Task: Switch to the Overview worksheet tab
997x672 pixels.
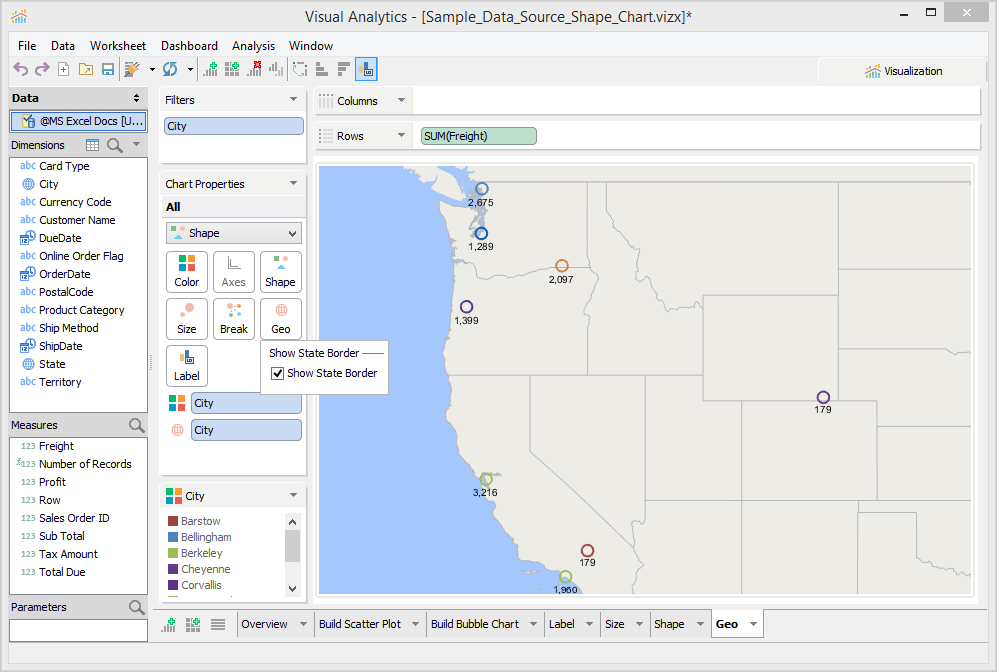Action: pos(265,624)
